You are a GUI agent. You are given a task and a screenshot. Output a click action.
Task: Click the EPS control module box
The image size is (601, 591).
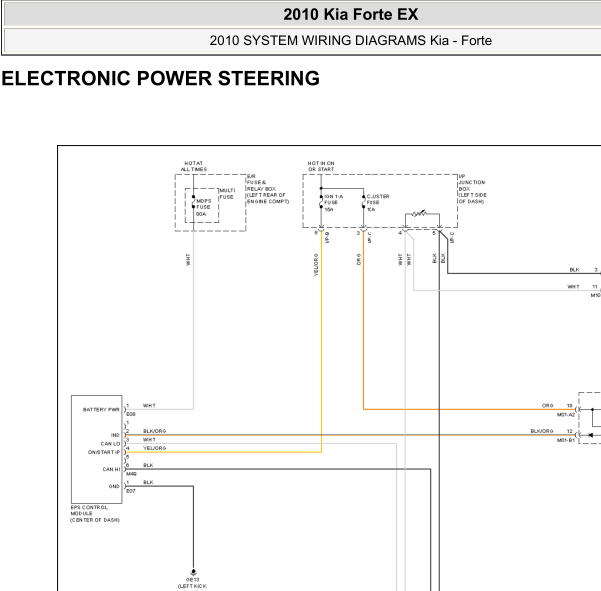97,449
